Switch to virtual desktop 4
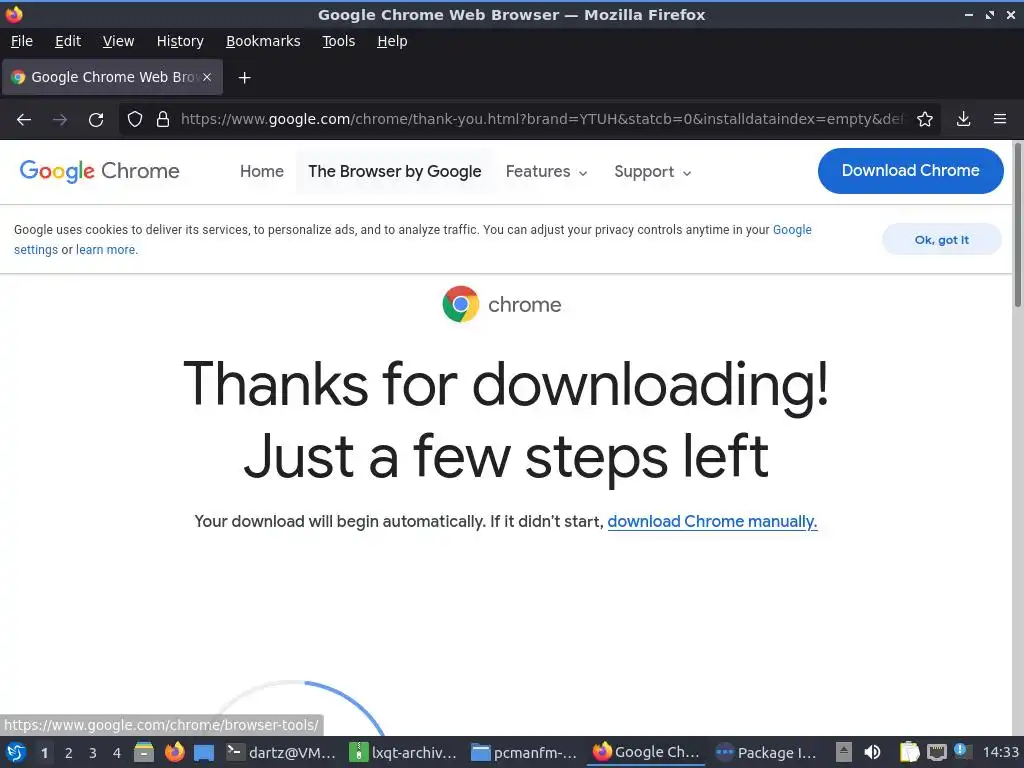 [x=117, y=752]
